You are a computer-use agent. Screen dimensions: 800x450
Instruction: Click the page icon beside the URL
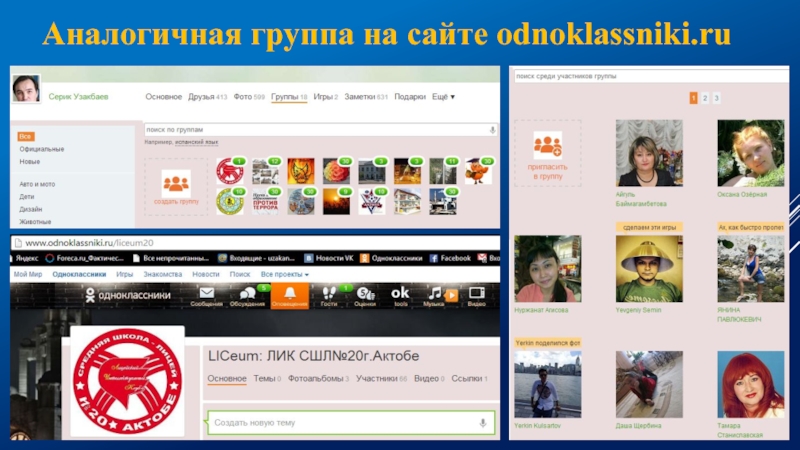18,243
